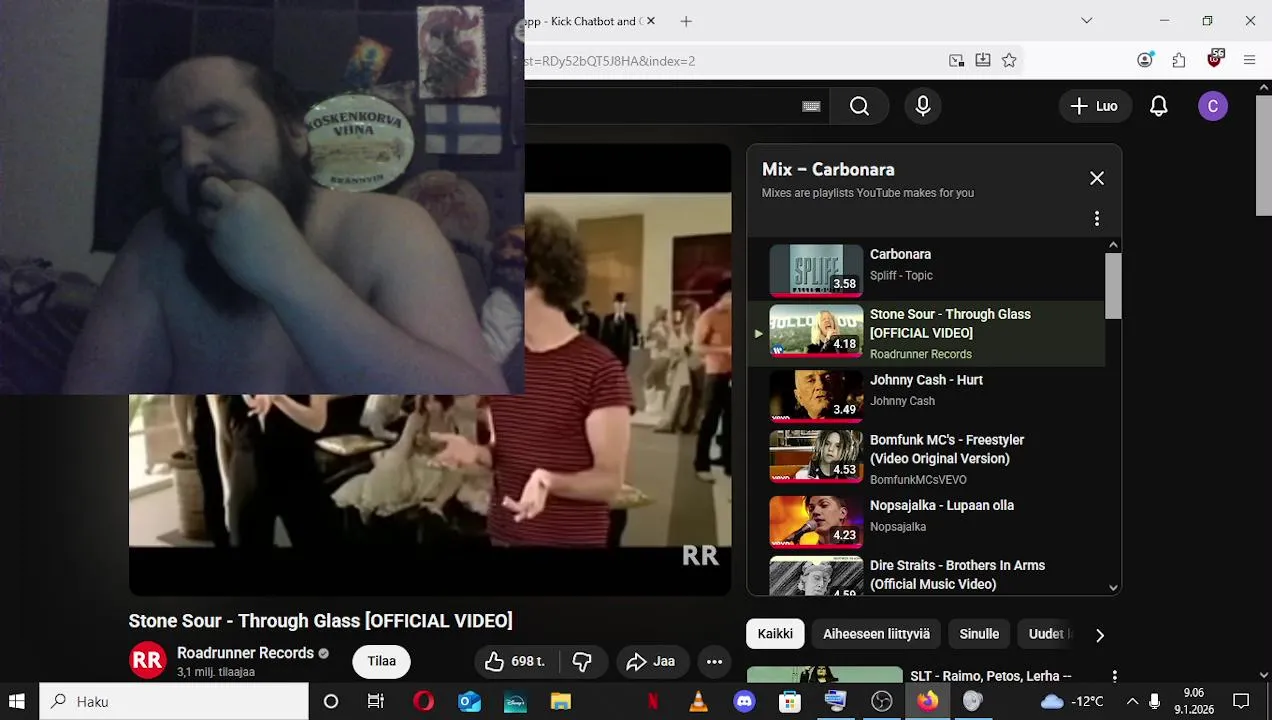The height and width of the screenshot is (720, 1272).
Task: Open Discord from the taskbar
Action: click(744, 701)
